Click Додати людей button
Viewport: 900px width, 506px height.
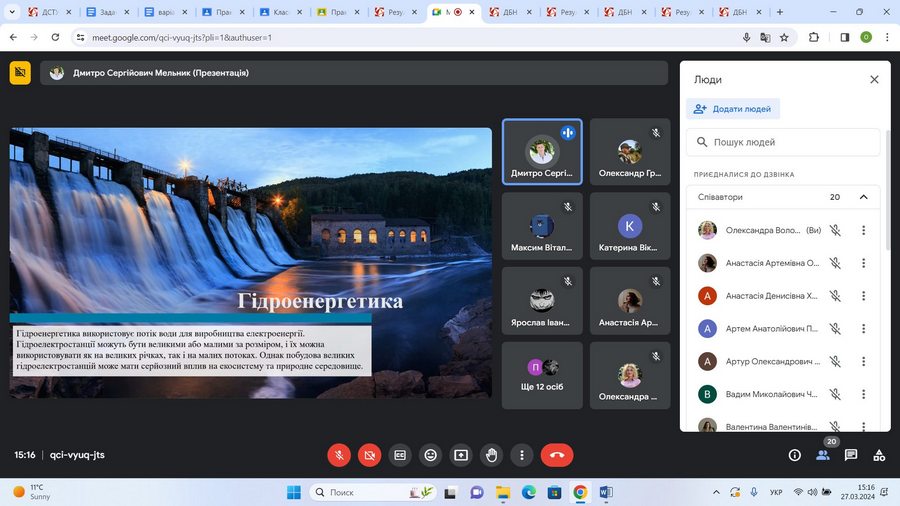point(733,109)
